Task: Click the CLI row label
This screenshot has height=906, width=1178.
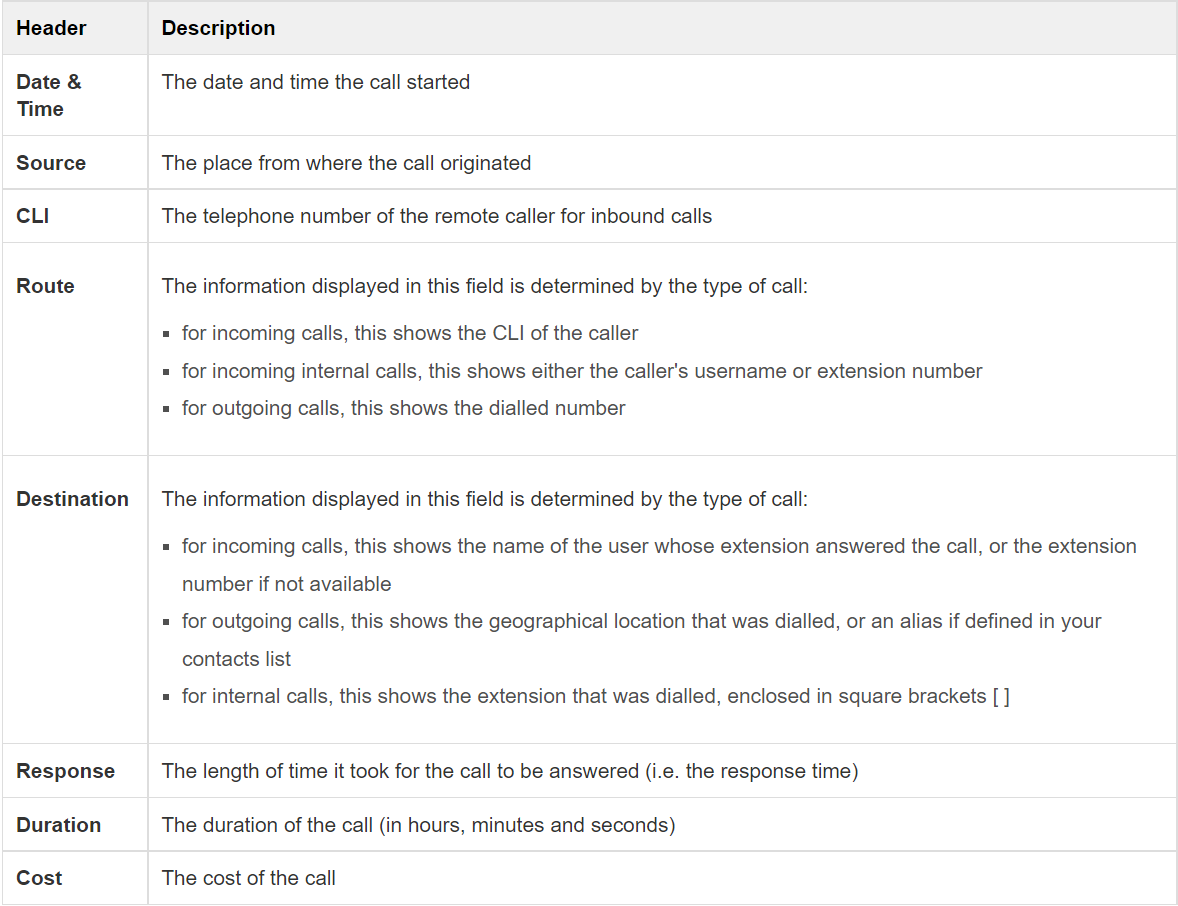Action: tap(33, 216)
